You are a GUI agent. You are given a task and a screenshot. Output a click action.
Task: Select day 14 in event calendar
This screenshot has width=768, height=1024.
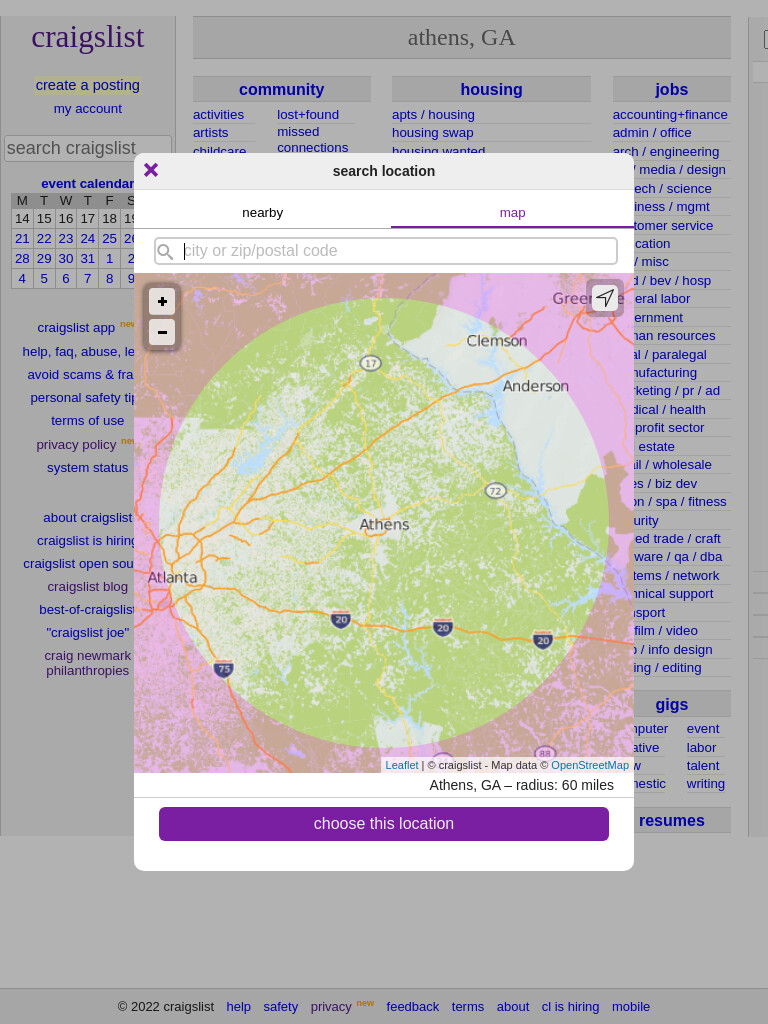pos(22,219)
